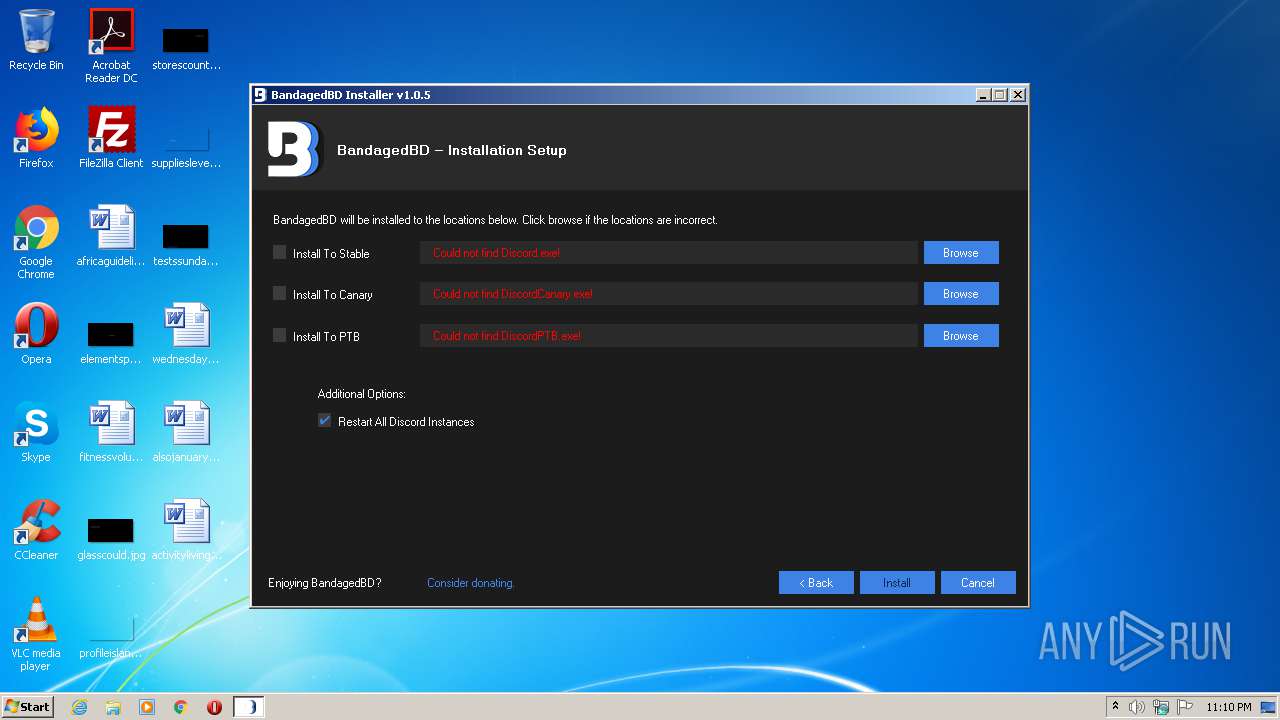Open Action Center flag tray icon
Viewport: 1280px width, 720px height.
click(1185, 707)
